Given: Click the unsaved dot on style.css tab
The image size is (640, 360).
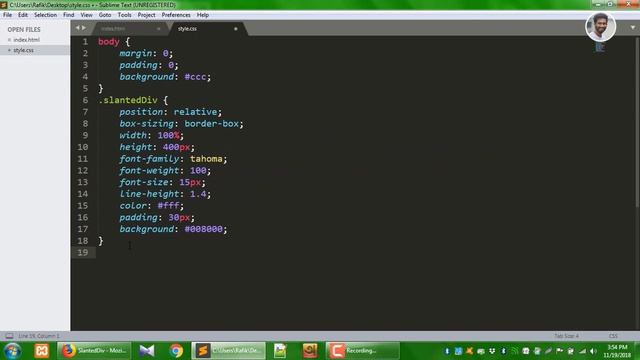Looking at the screenshot, I should 236,29.
